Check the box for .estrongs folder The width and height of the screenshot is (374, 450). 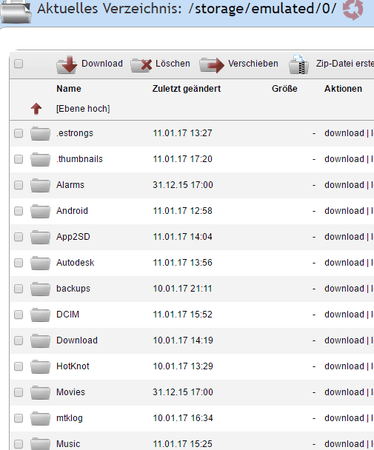click(19, 133)
